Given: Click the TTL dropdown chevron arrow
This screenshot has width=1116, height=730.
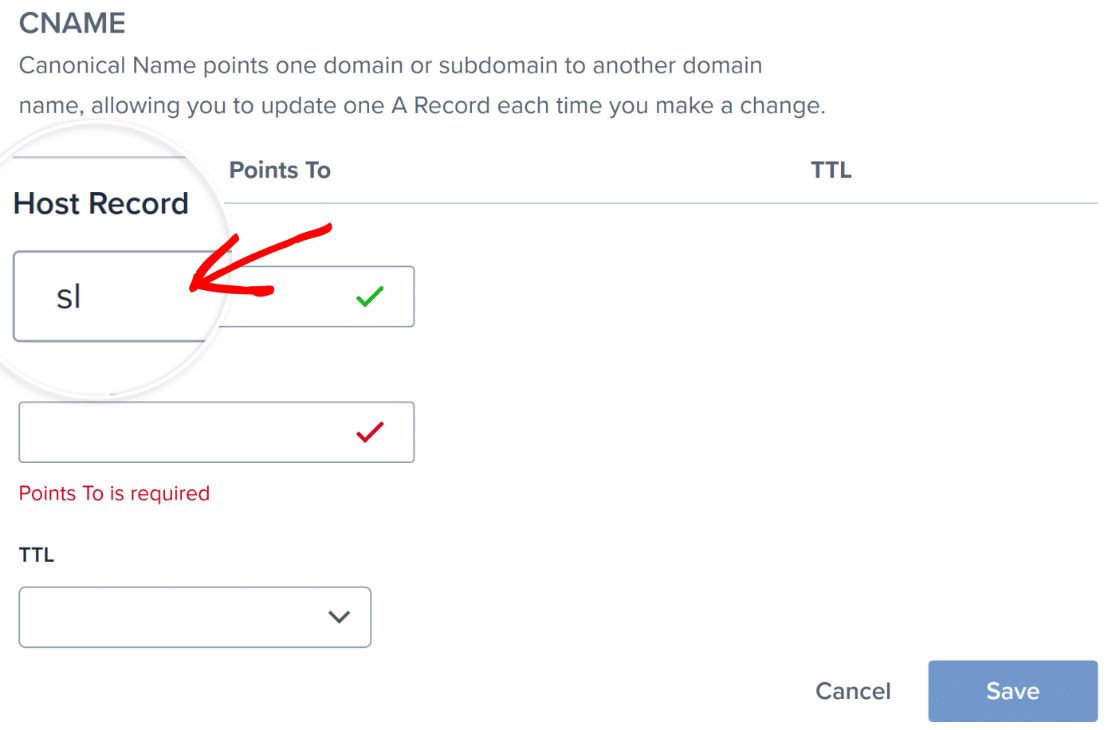Looking at the screenshot, I should coord(339,617).
